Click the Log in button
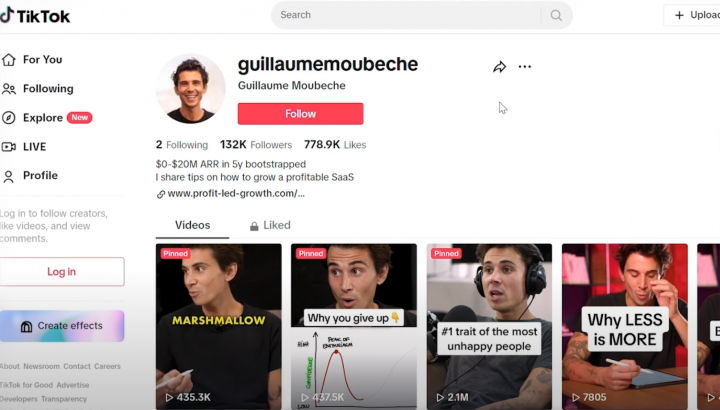The image size is (720, 410). tap(62, 272)
